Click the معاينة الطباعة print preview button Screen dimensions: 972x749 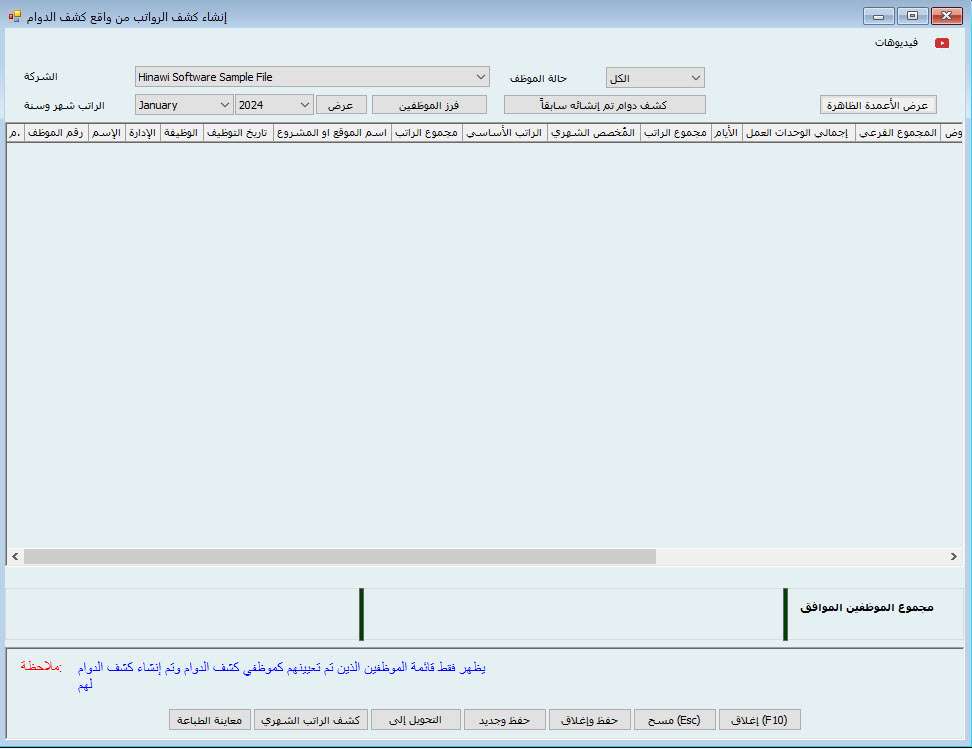point(209,720)
